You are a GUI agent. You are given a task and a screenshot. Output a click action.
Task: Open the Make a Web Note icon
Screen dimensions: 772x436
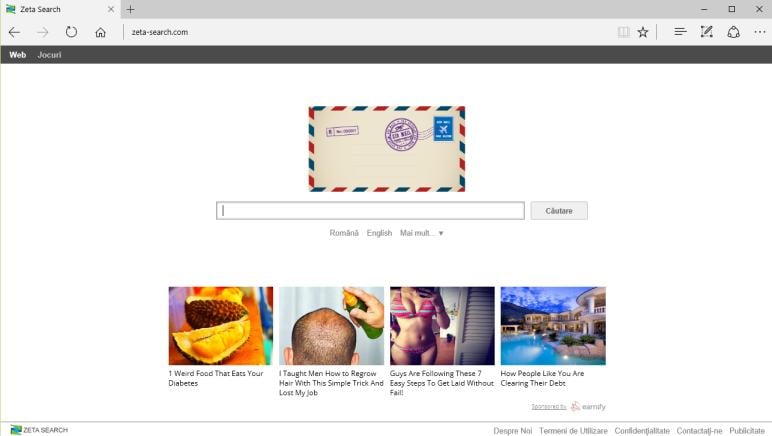click(x=707, y=32)
